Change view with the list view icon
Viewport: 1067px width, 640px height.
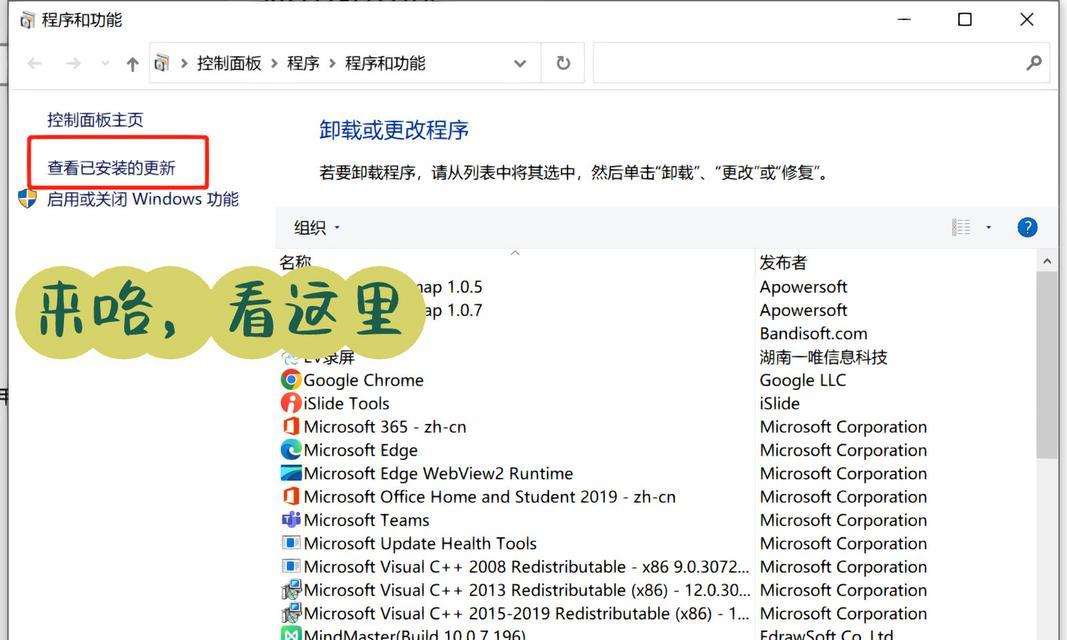pos(961,227)
